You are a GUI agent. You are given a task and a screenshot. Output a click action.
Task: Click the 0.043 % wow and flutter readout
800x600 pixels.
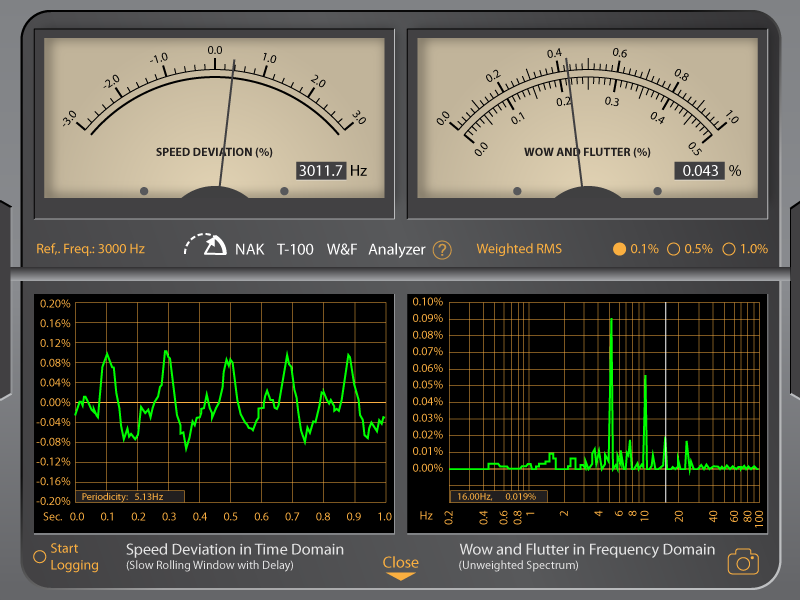point(699,170)
